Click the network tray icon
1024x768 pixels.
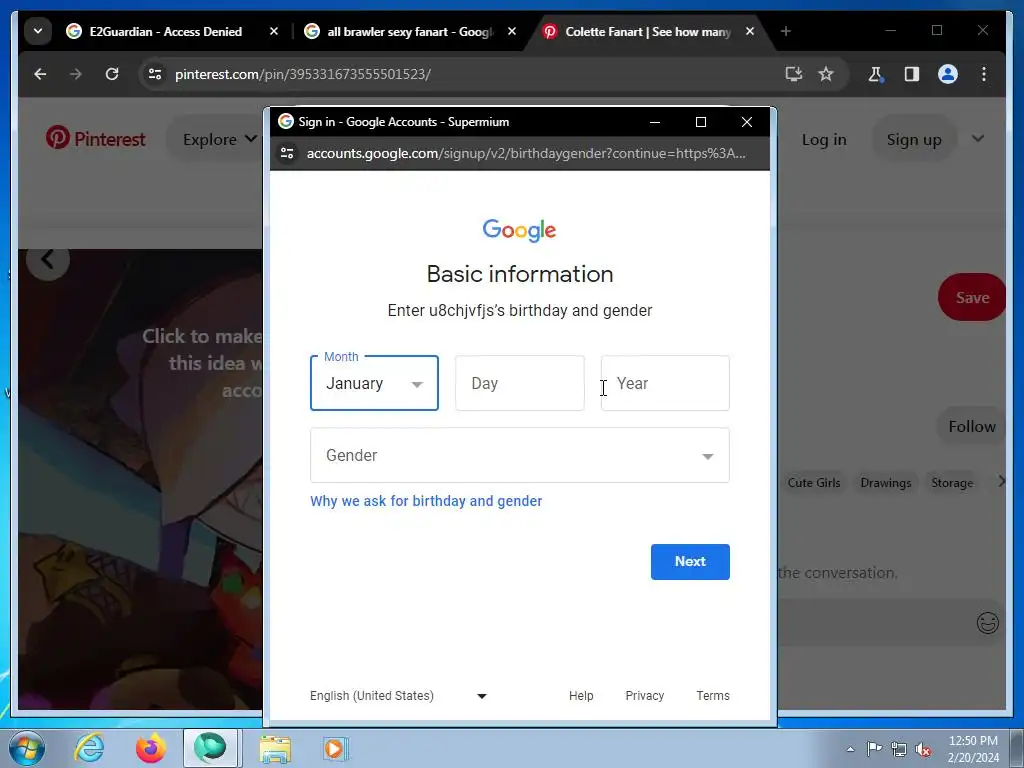coord(899,749)
